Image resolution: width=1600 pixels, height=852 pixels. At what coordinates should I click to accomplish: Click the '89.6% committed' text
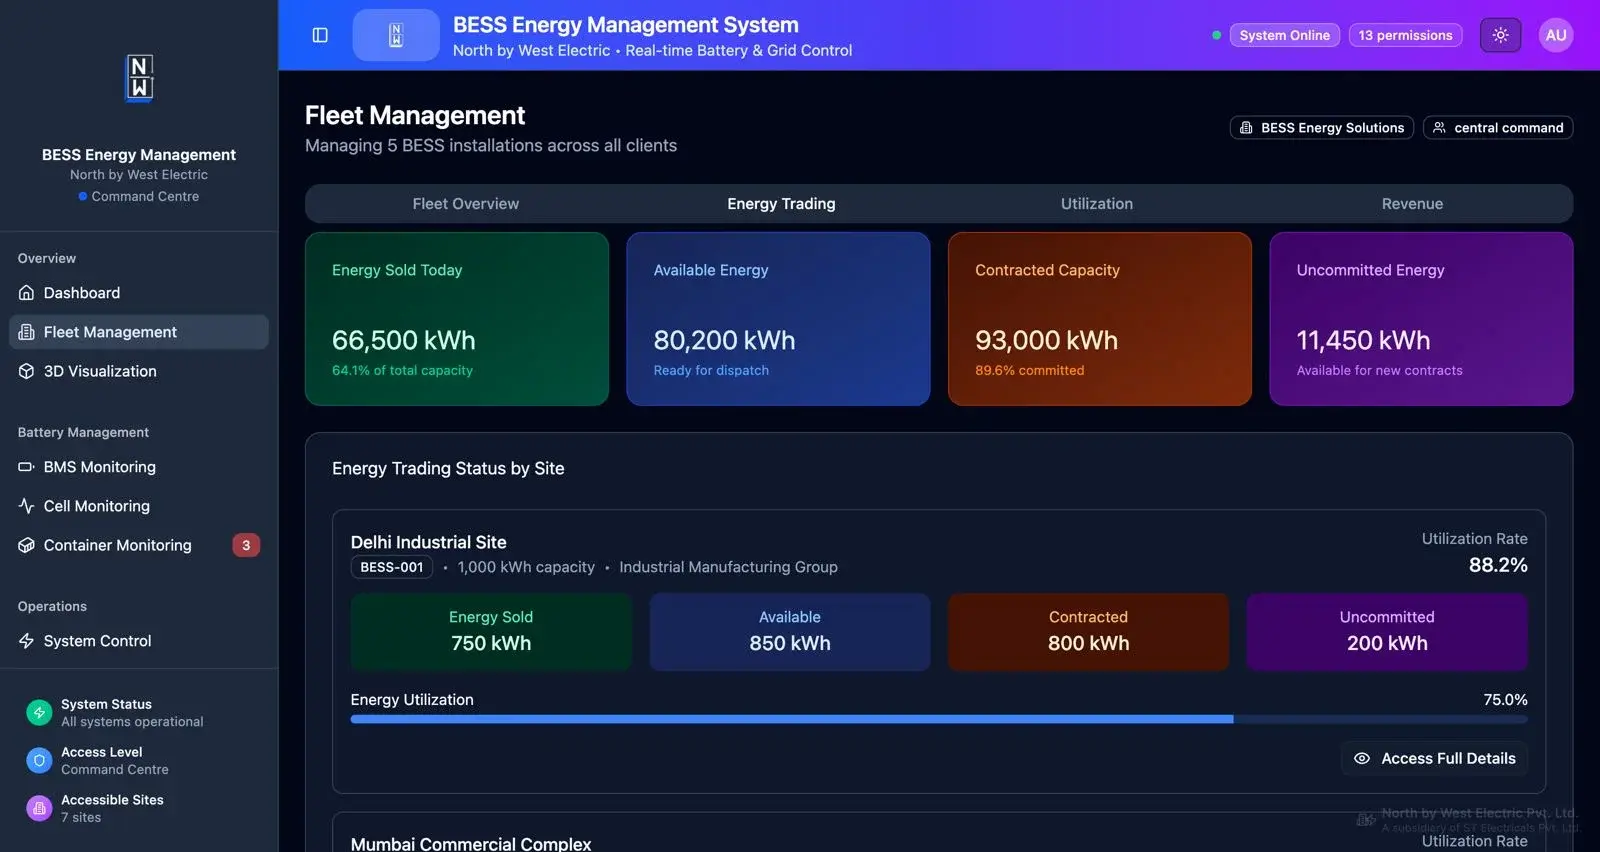coord(1029,370)
